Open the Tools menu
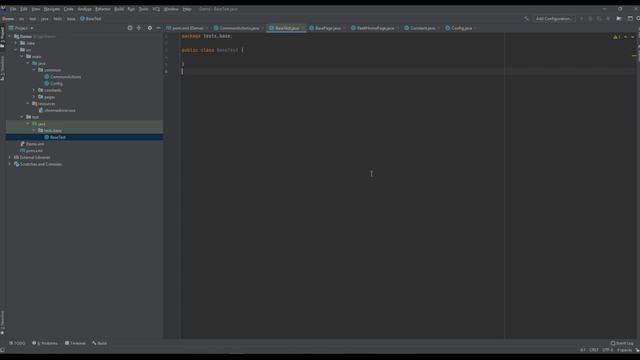The width and height of the screenshot is (640, 360). click(144, 9)
